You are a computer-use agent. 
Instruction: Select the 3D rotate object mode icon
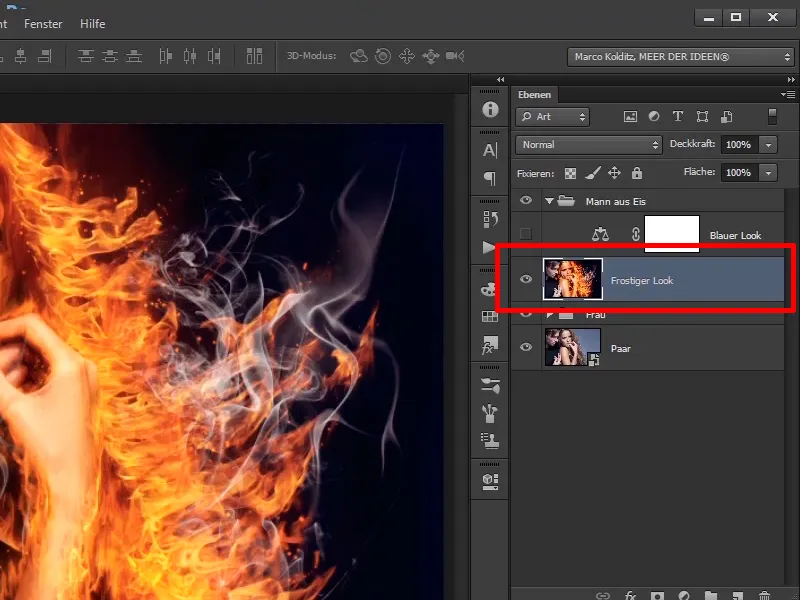coord(359,56)
